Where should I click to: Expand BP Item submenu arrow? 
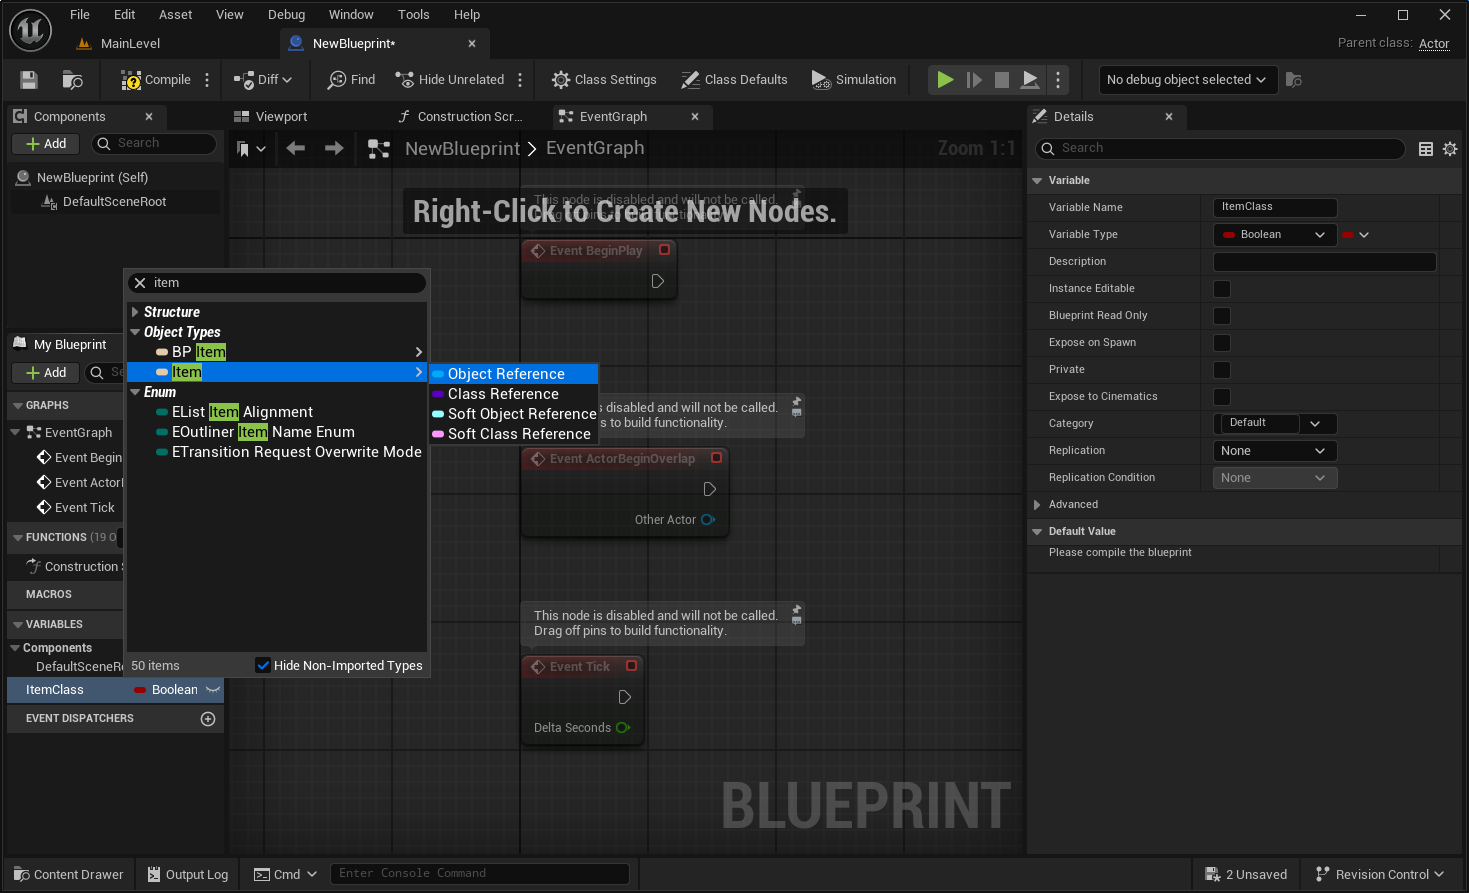point(418,352)
